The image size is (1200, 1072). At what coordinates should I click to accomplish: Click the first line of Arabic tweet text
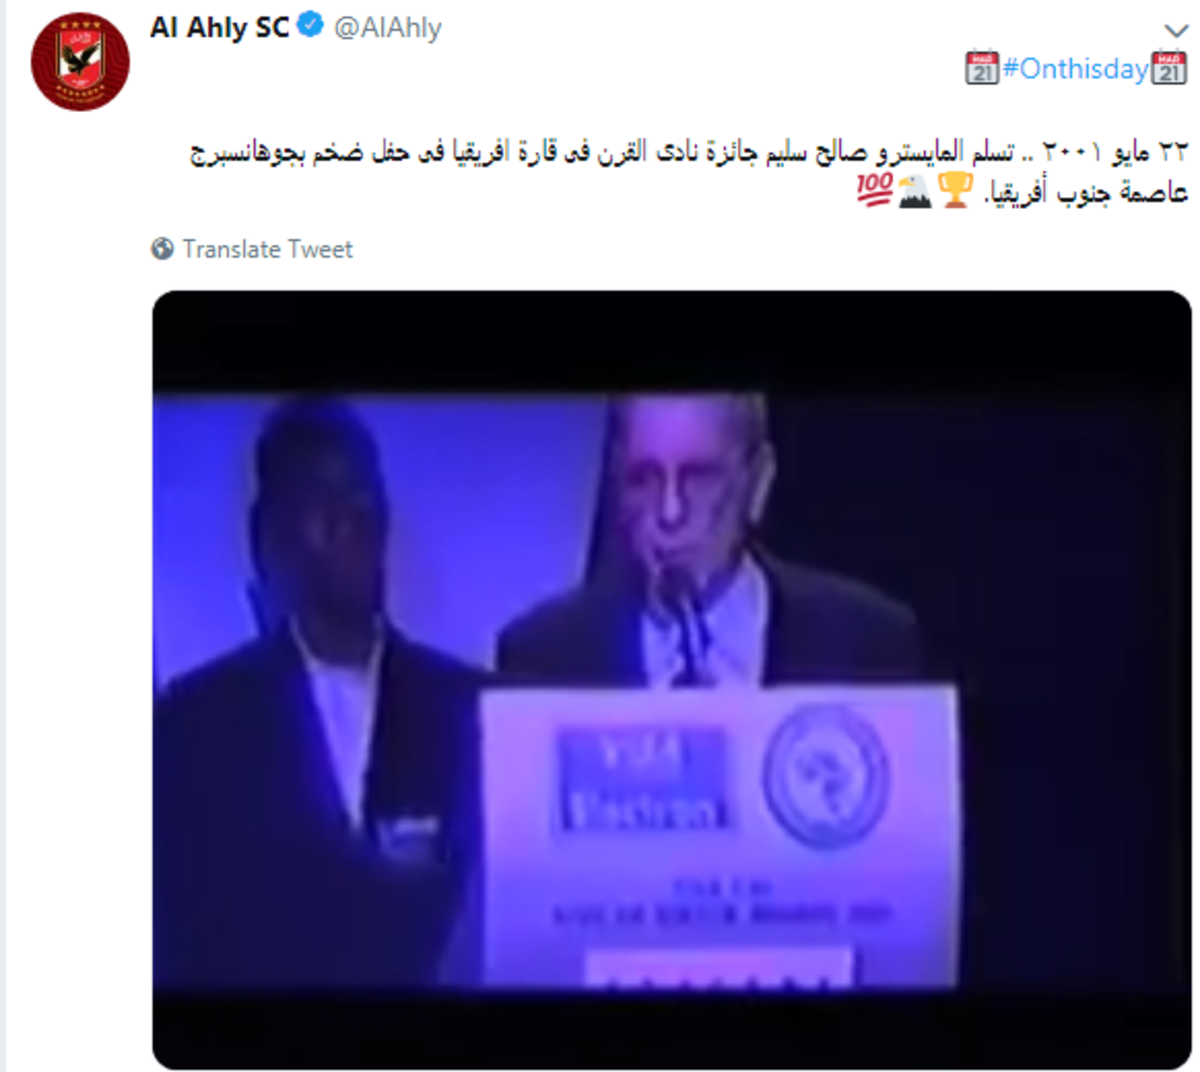(x=689, y=152)
